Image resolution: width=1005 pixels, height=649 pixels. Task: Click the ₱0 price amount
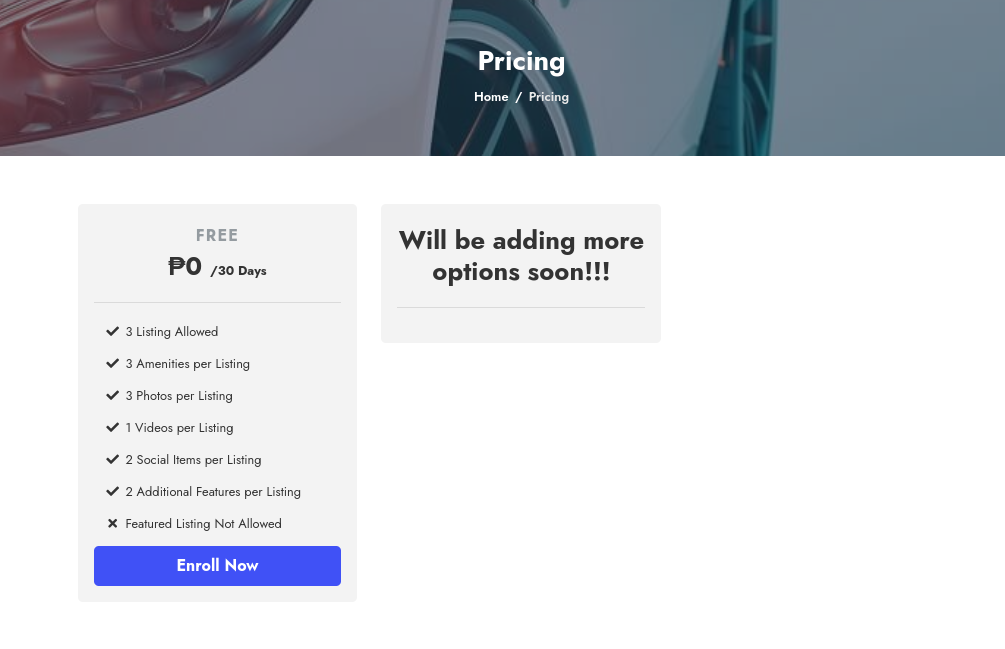coord(185,267)
